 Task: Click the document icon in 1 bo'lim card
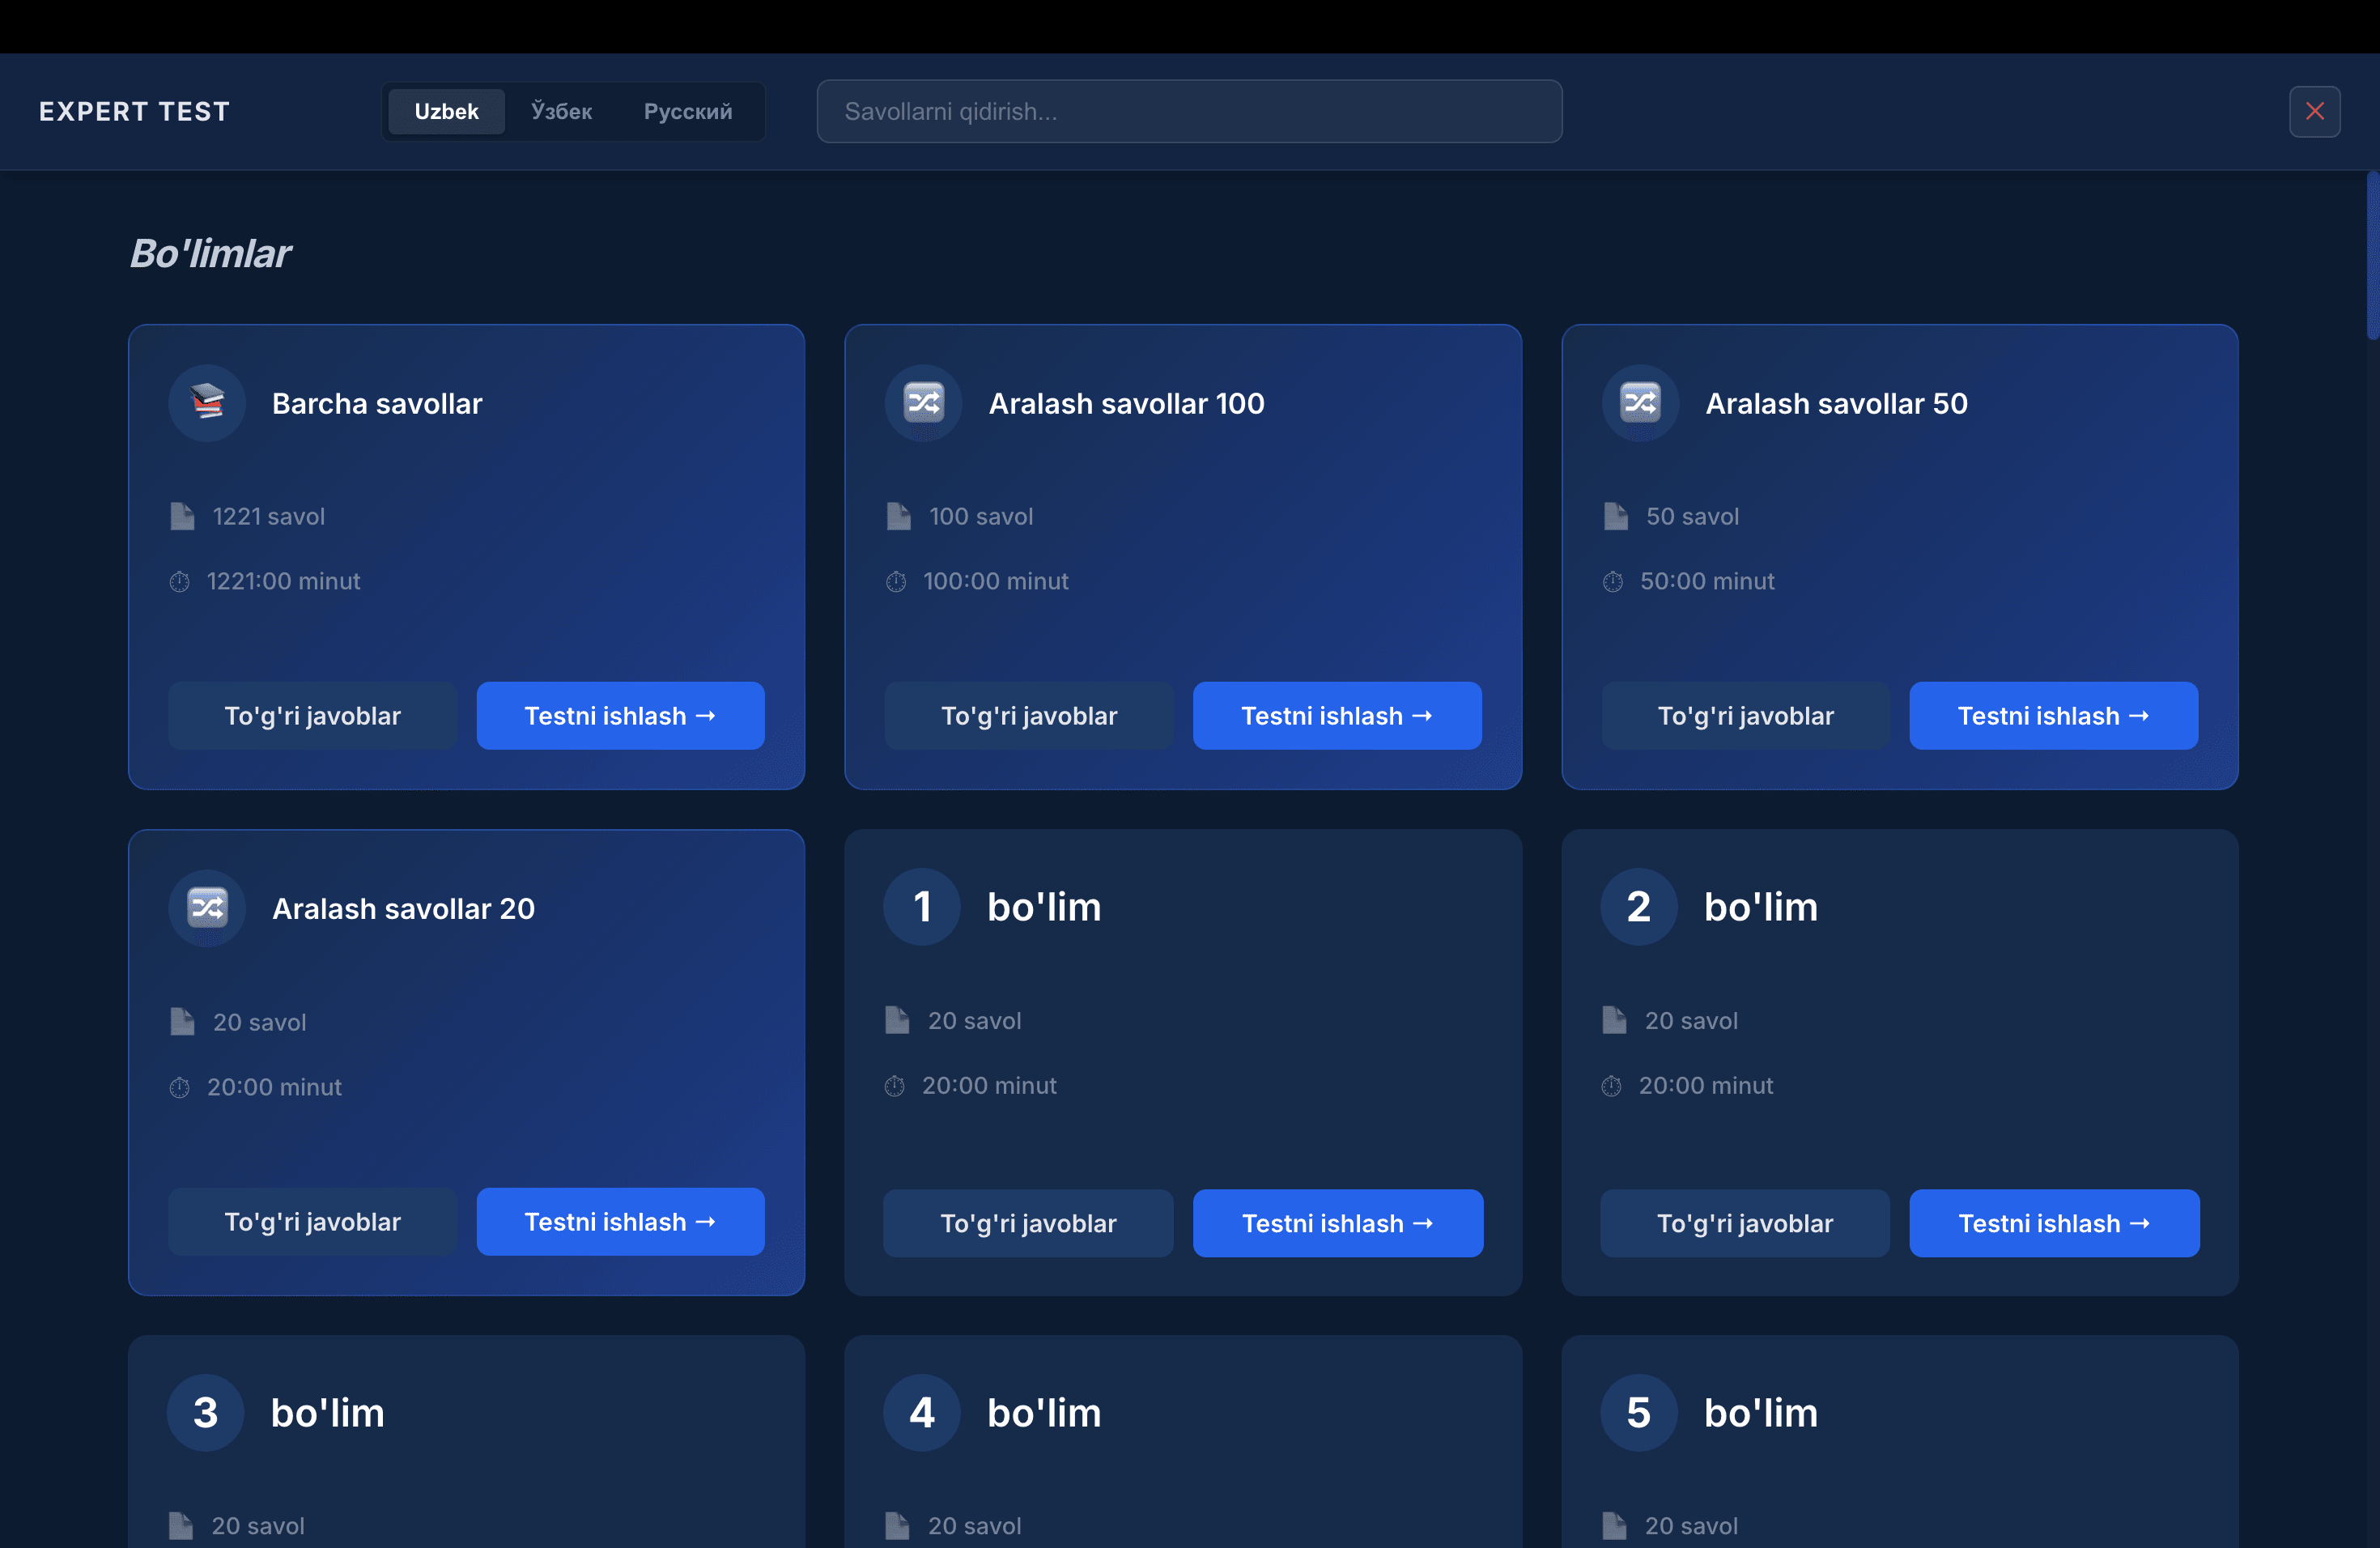(897, 1020)
